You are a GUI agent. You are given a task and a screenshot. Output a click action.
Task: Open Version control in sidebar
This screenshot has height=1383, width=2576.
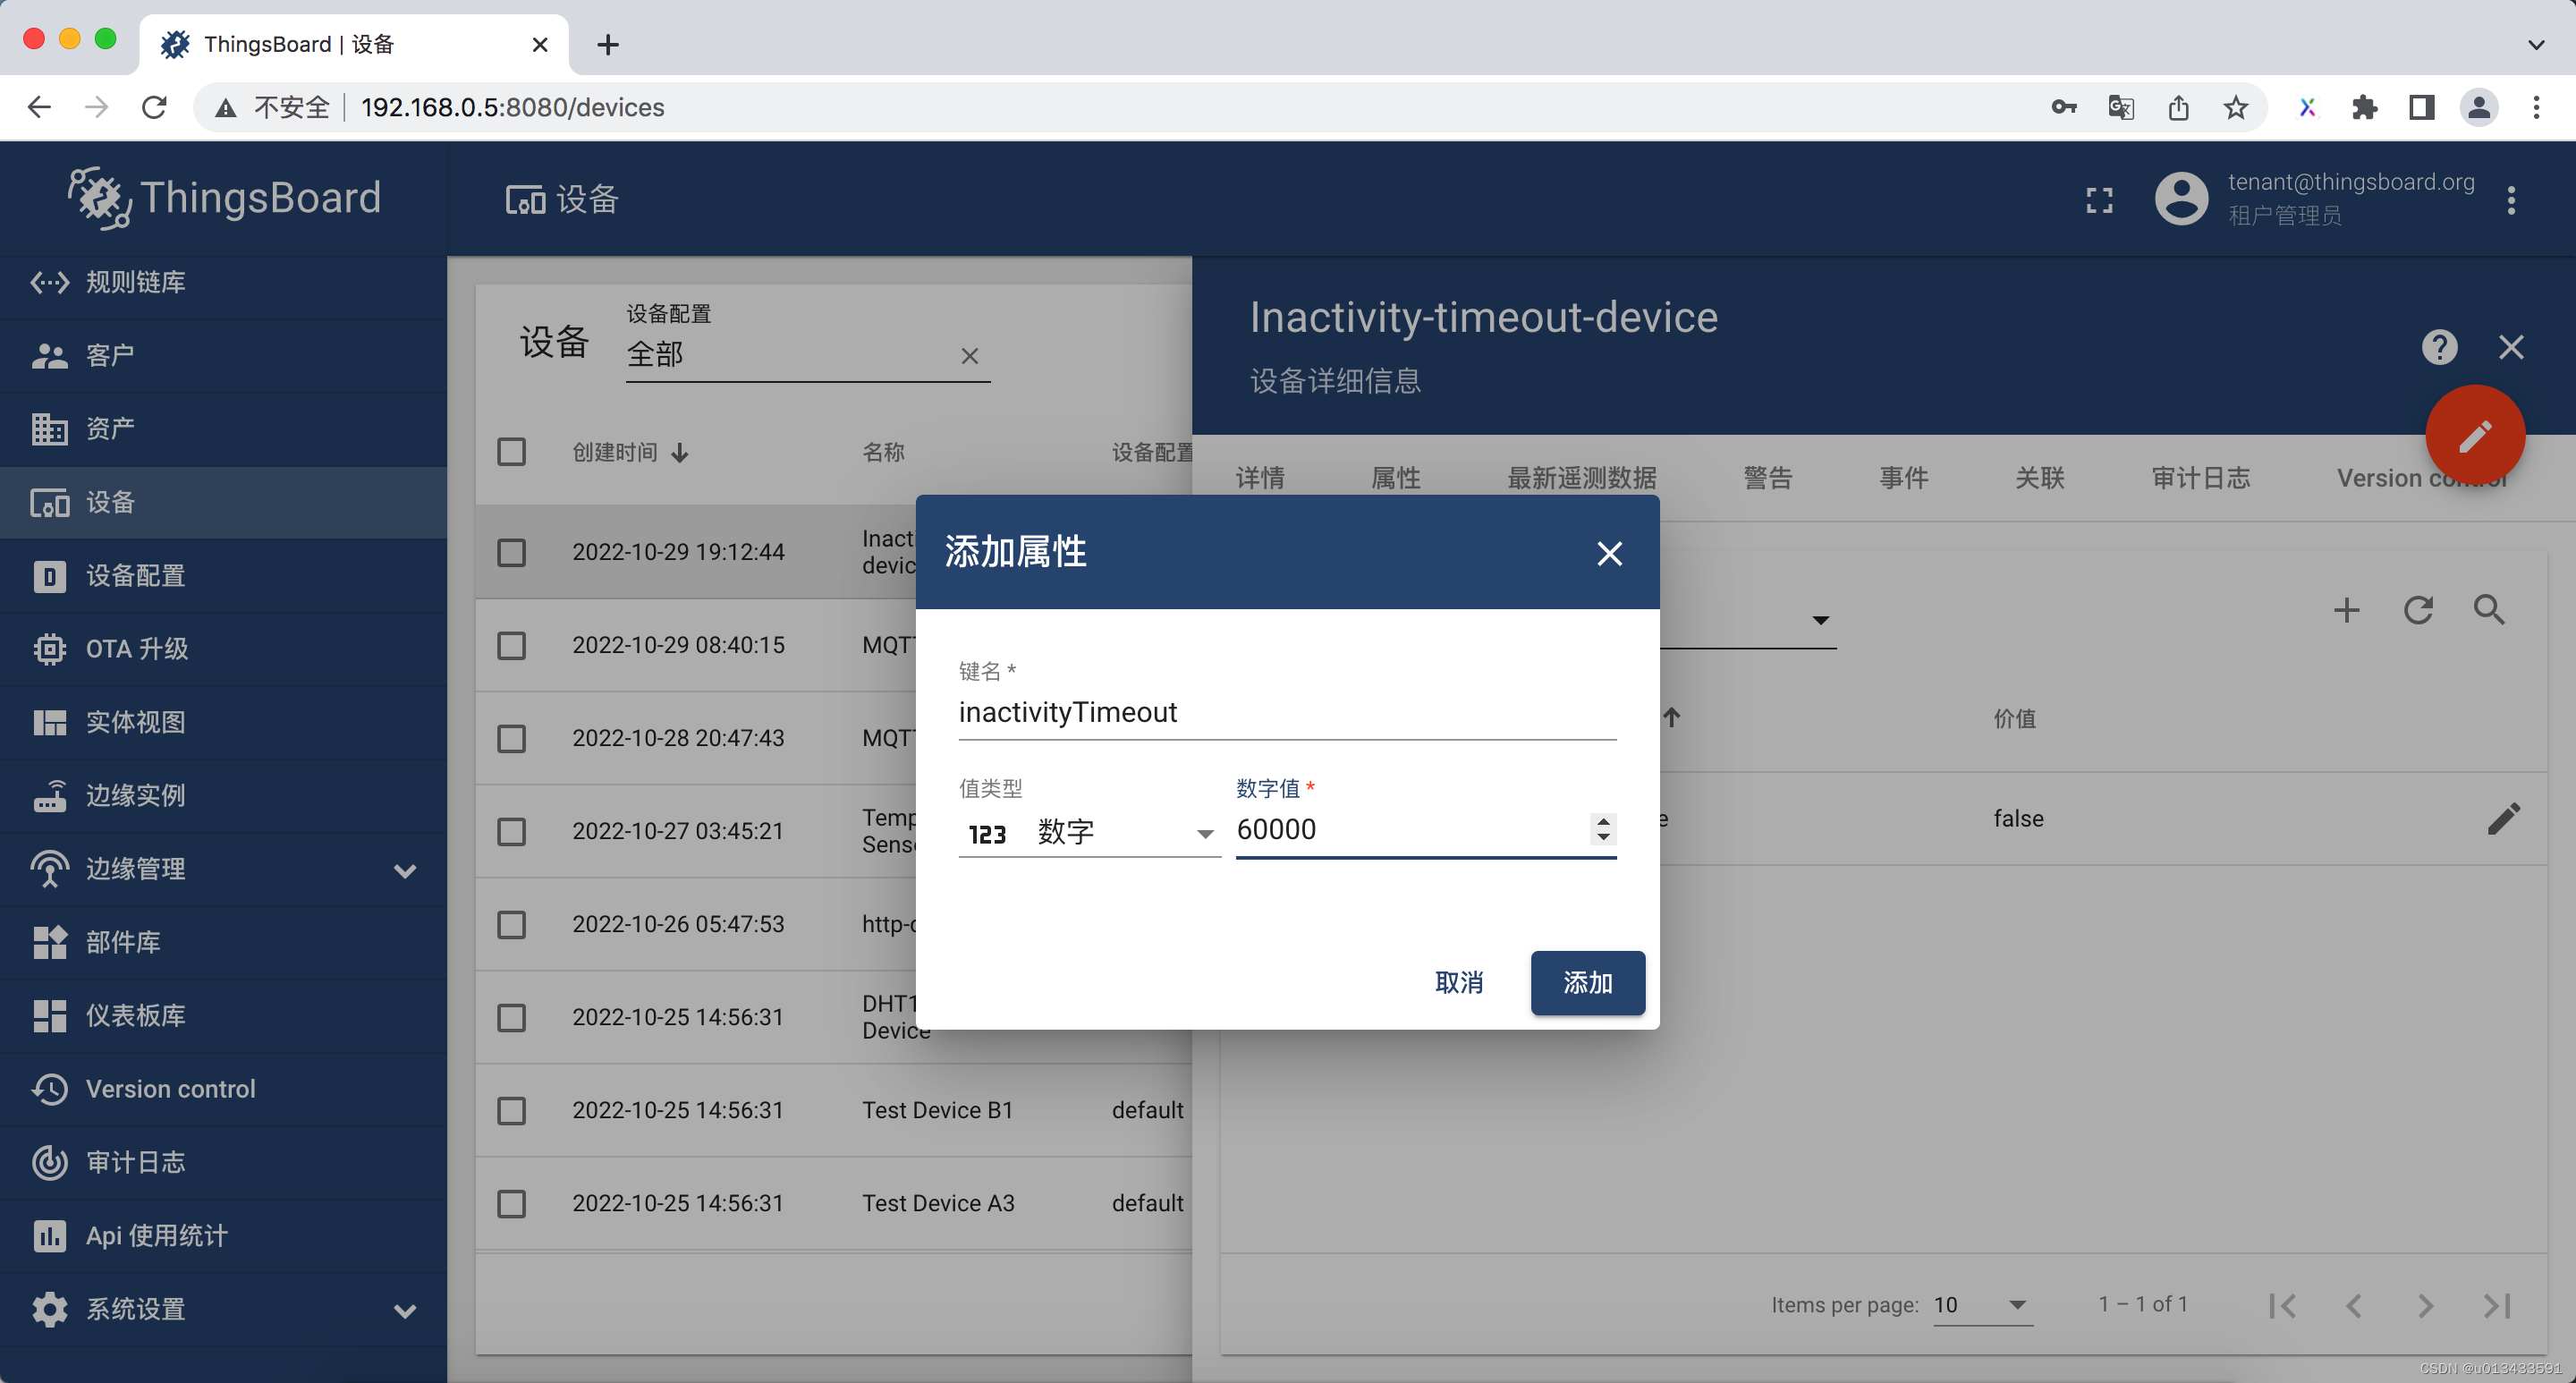[223, 1089]
